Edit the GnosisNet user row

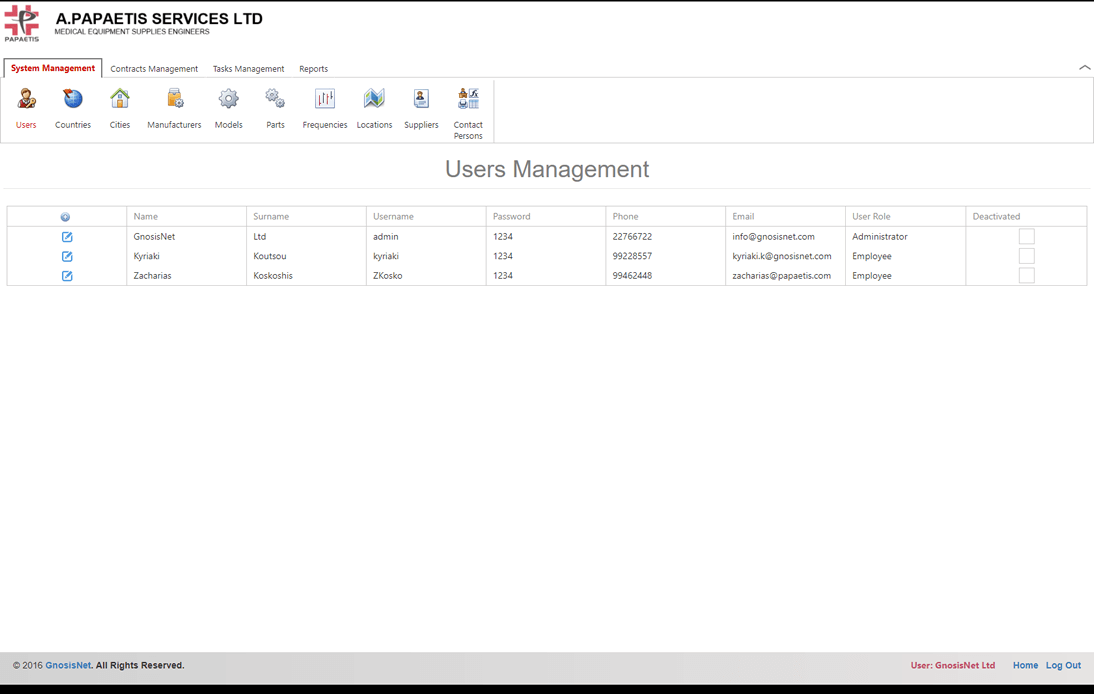click(67, 237)
